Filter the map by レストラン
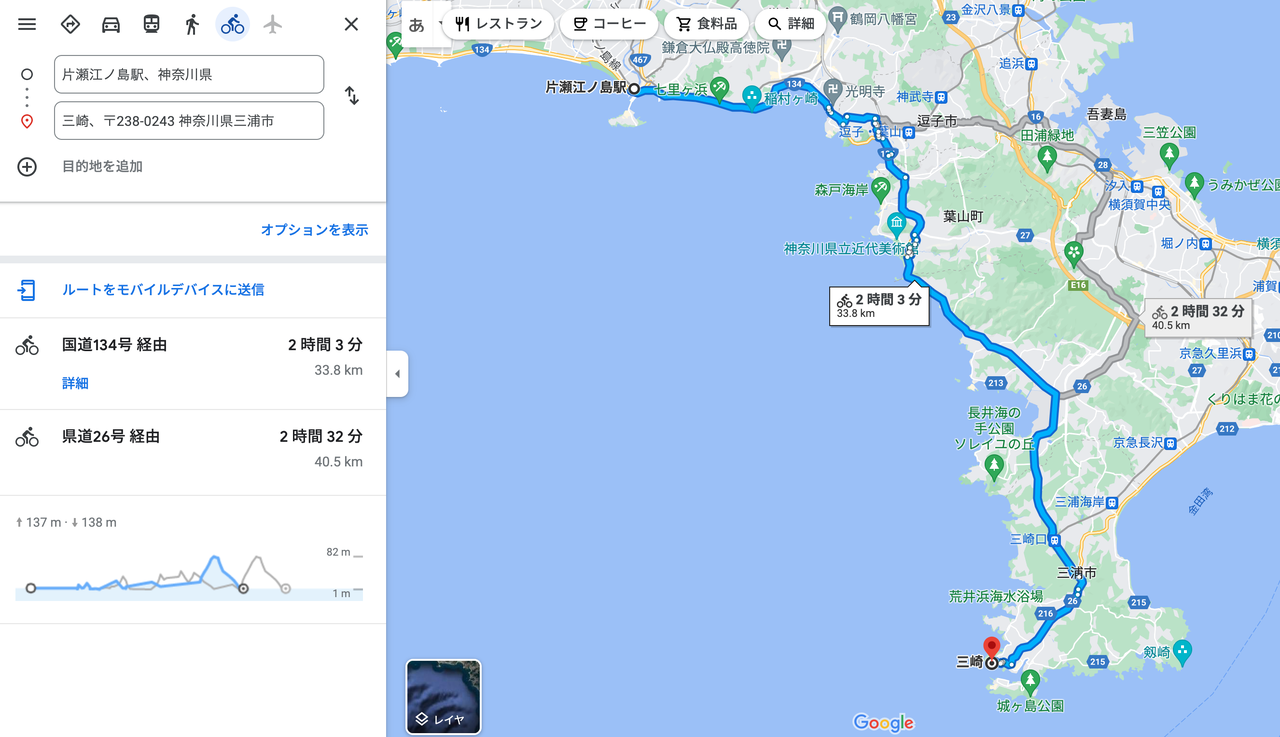This screenshot has width=1280, height=737. [x=498, y=24]
